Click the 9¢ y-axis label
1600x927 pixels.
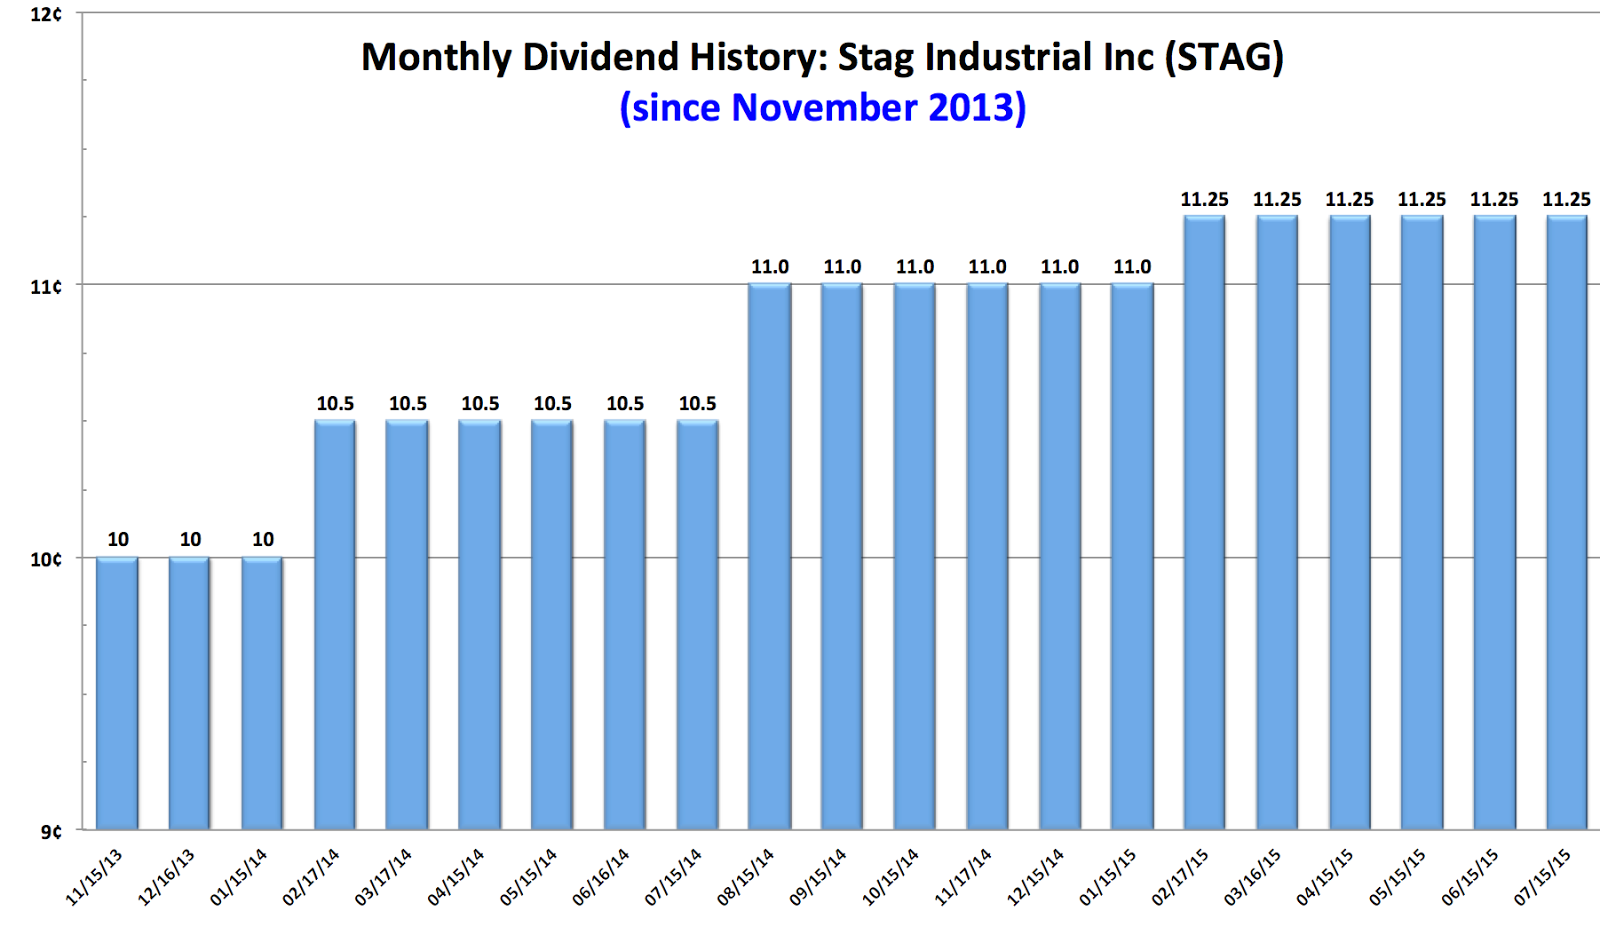[x=50, y=831]
